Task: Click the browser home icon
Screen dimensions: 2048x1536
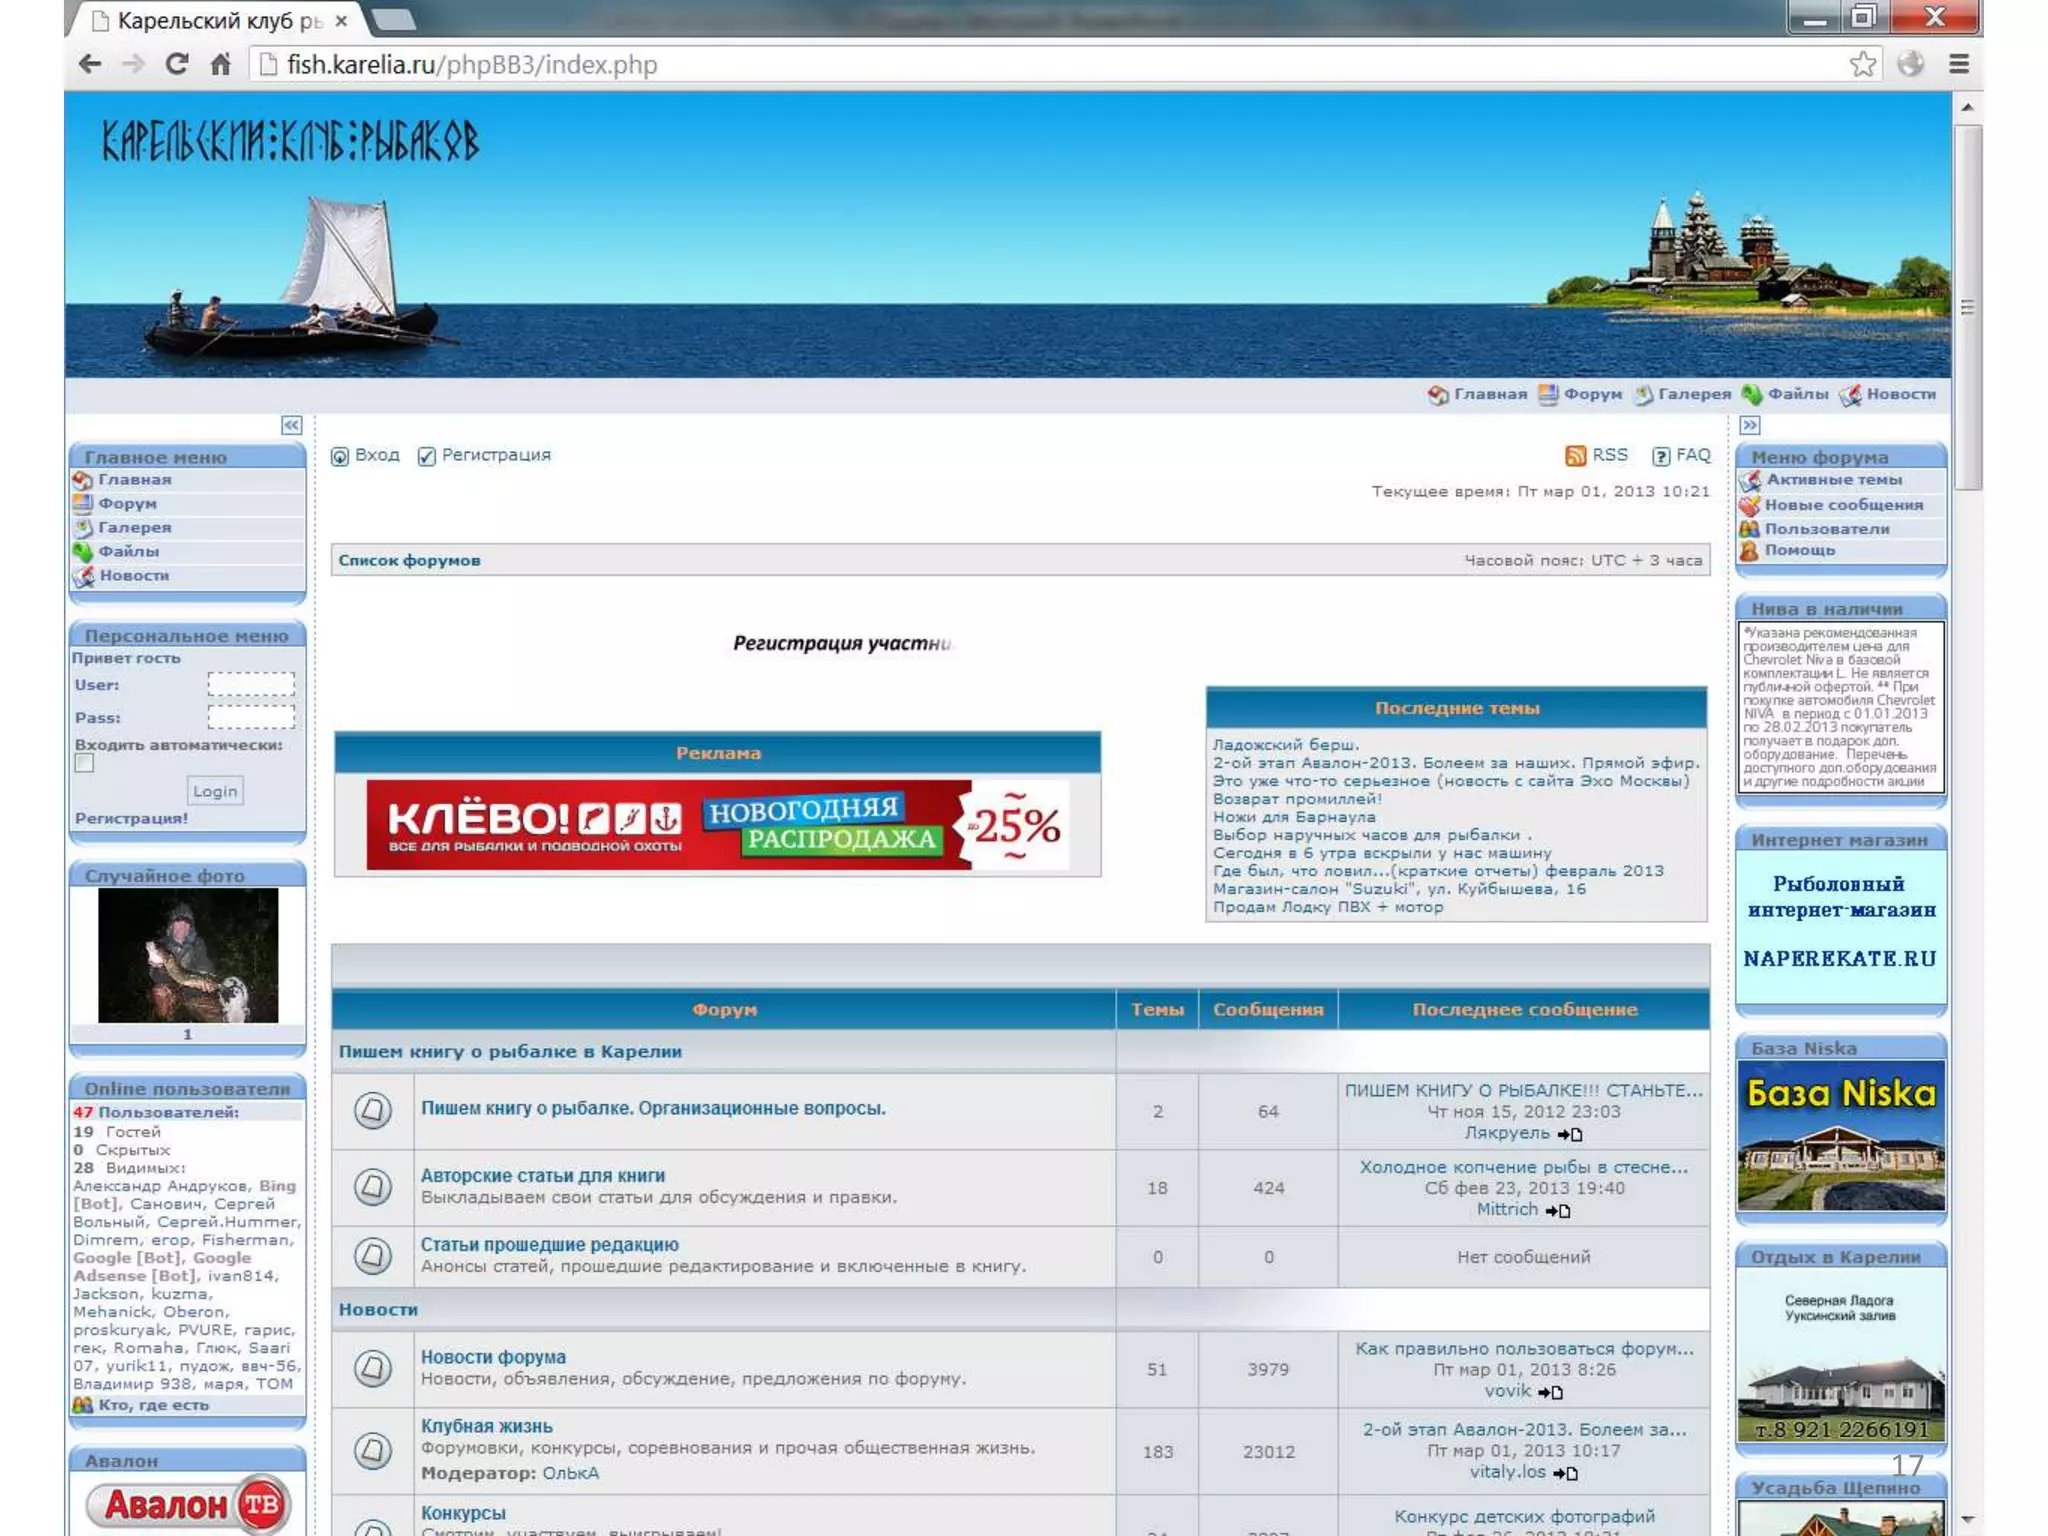Action: coord(221,65)
